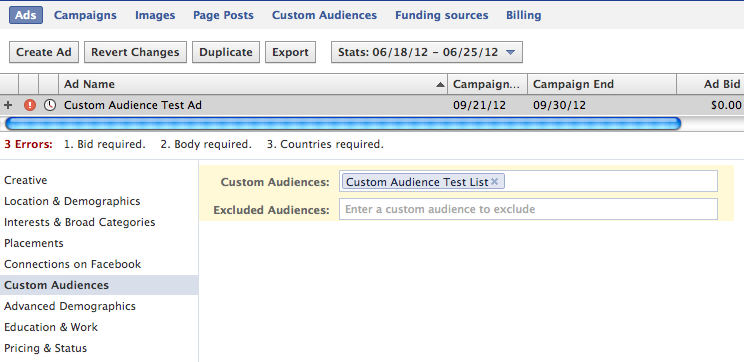The width and height of the screenshot is (744, 362).
Task: Select Placements in the sidebar
Action: tap(34, 243)
